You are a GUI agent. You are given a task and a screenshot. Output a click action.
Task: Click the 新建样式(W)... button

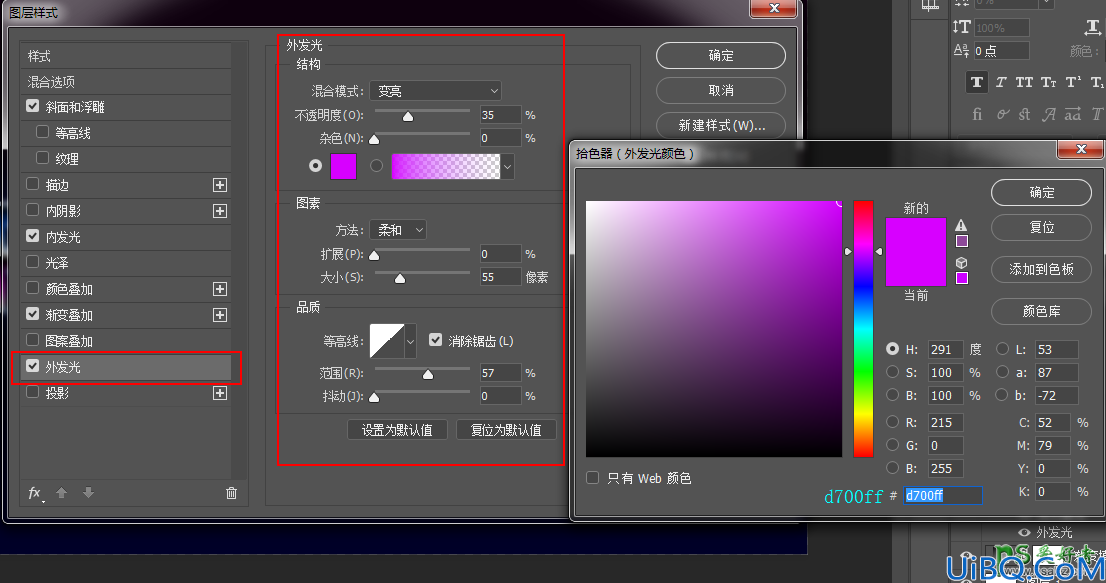point(721,125)
